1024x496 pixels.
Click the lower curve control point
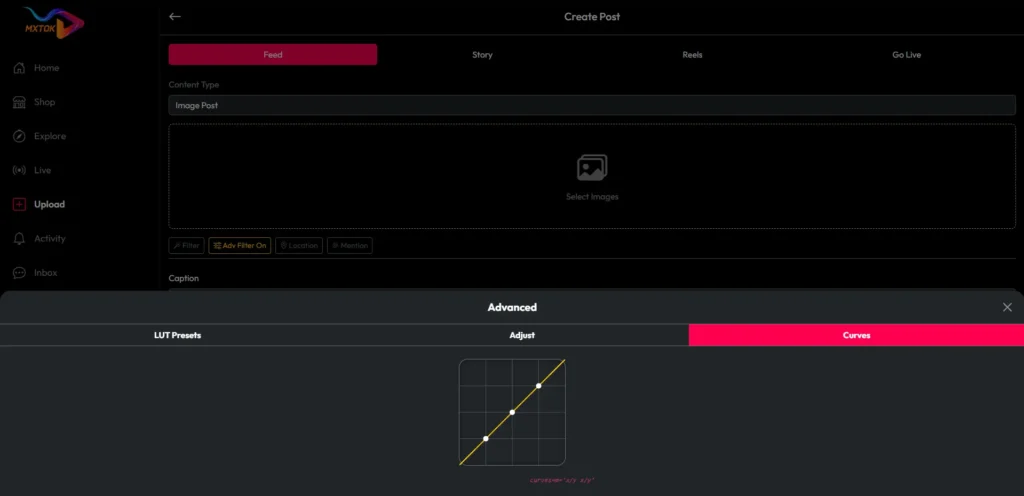486,439
